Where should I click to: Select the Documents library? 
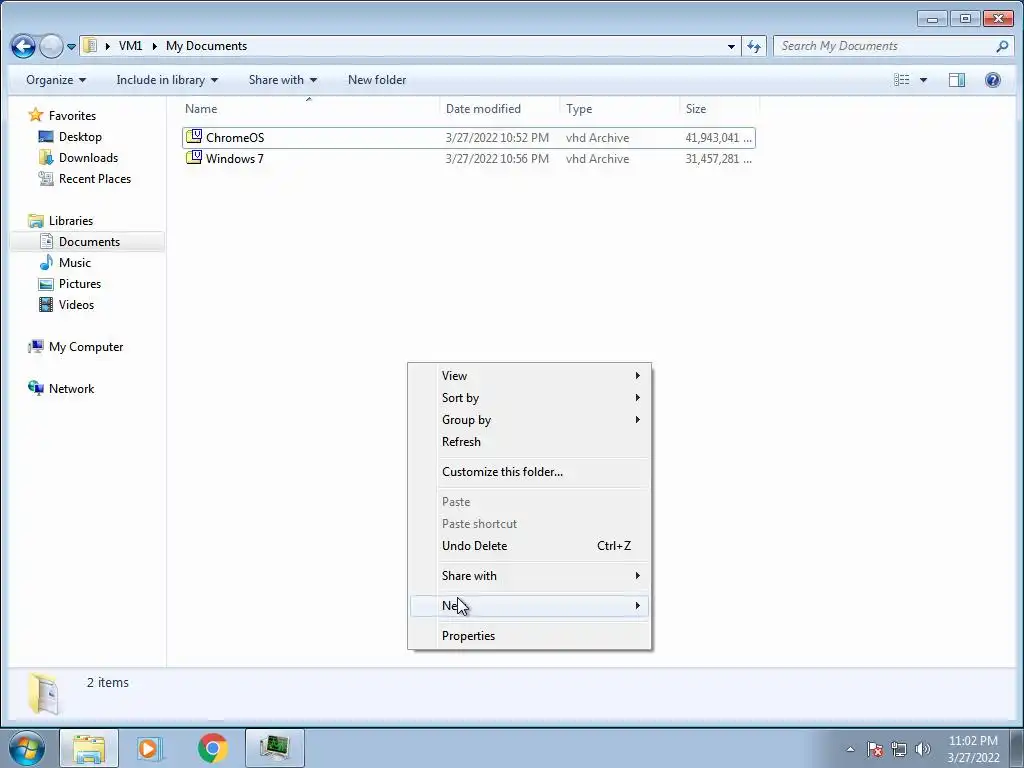(x=89, y=242)
